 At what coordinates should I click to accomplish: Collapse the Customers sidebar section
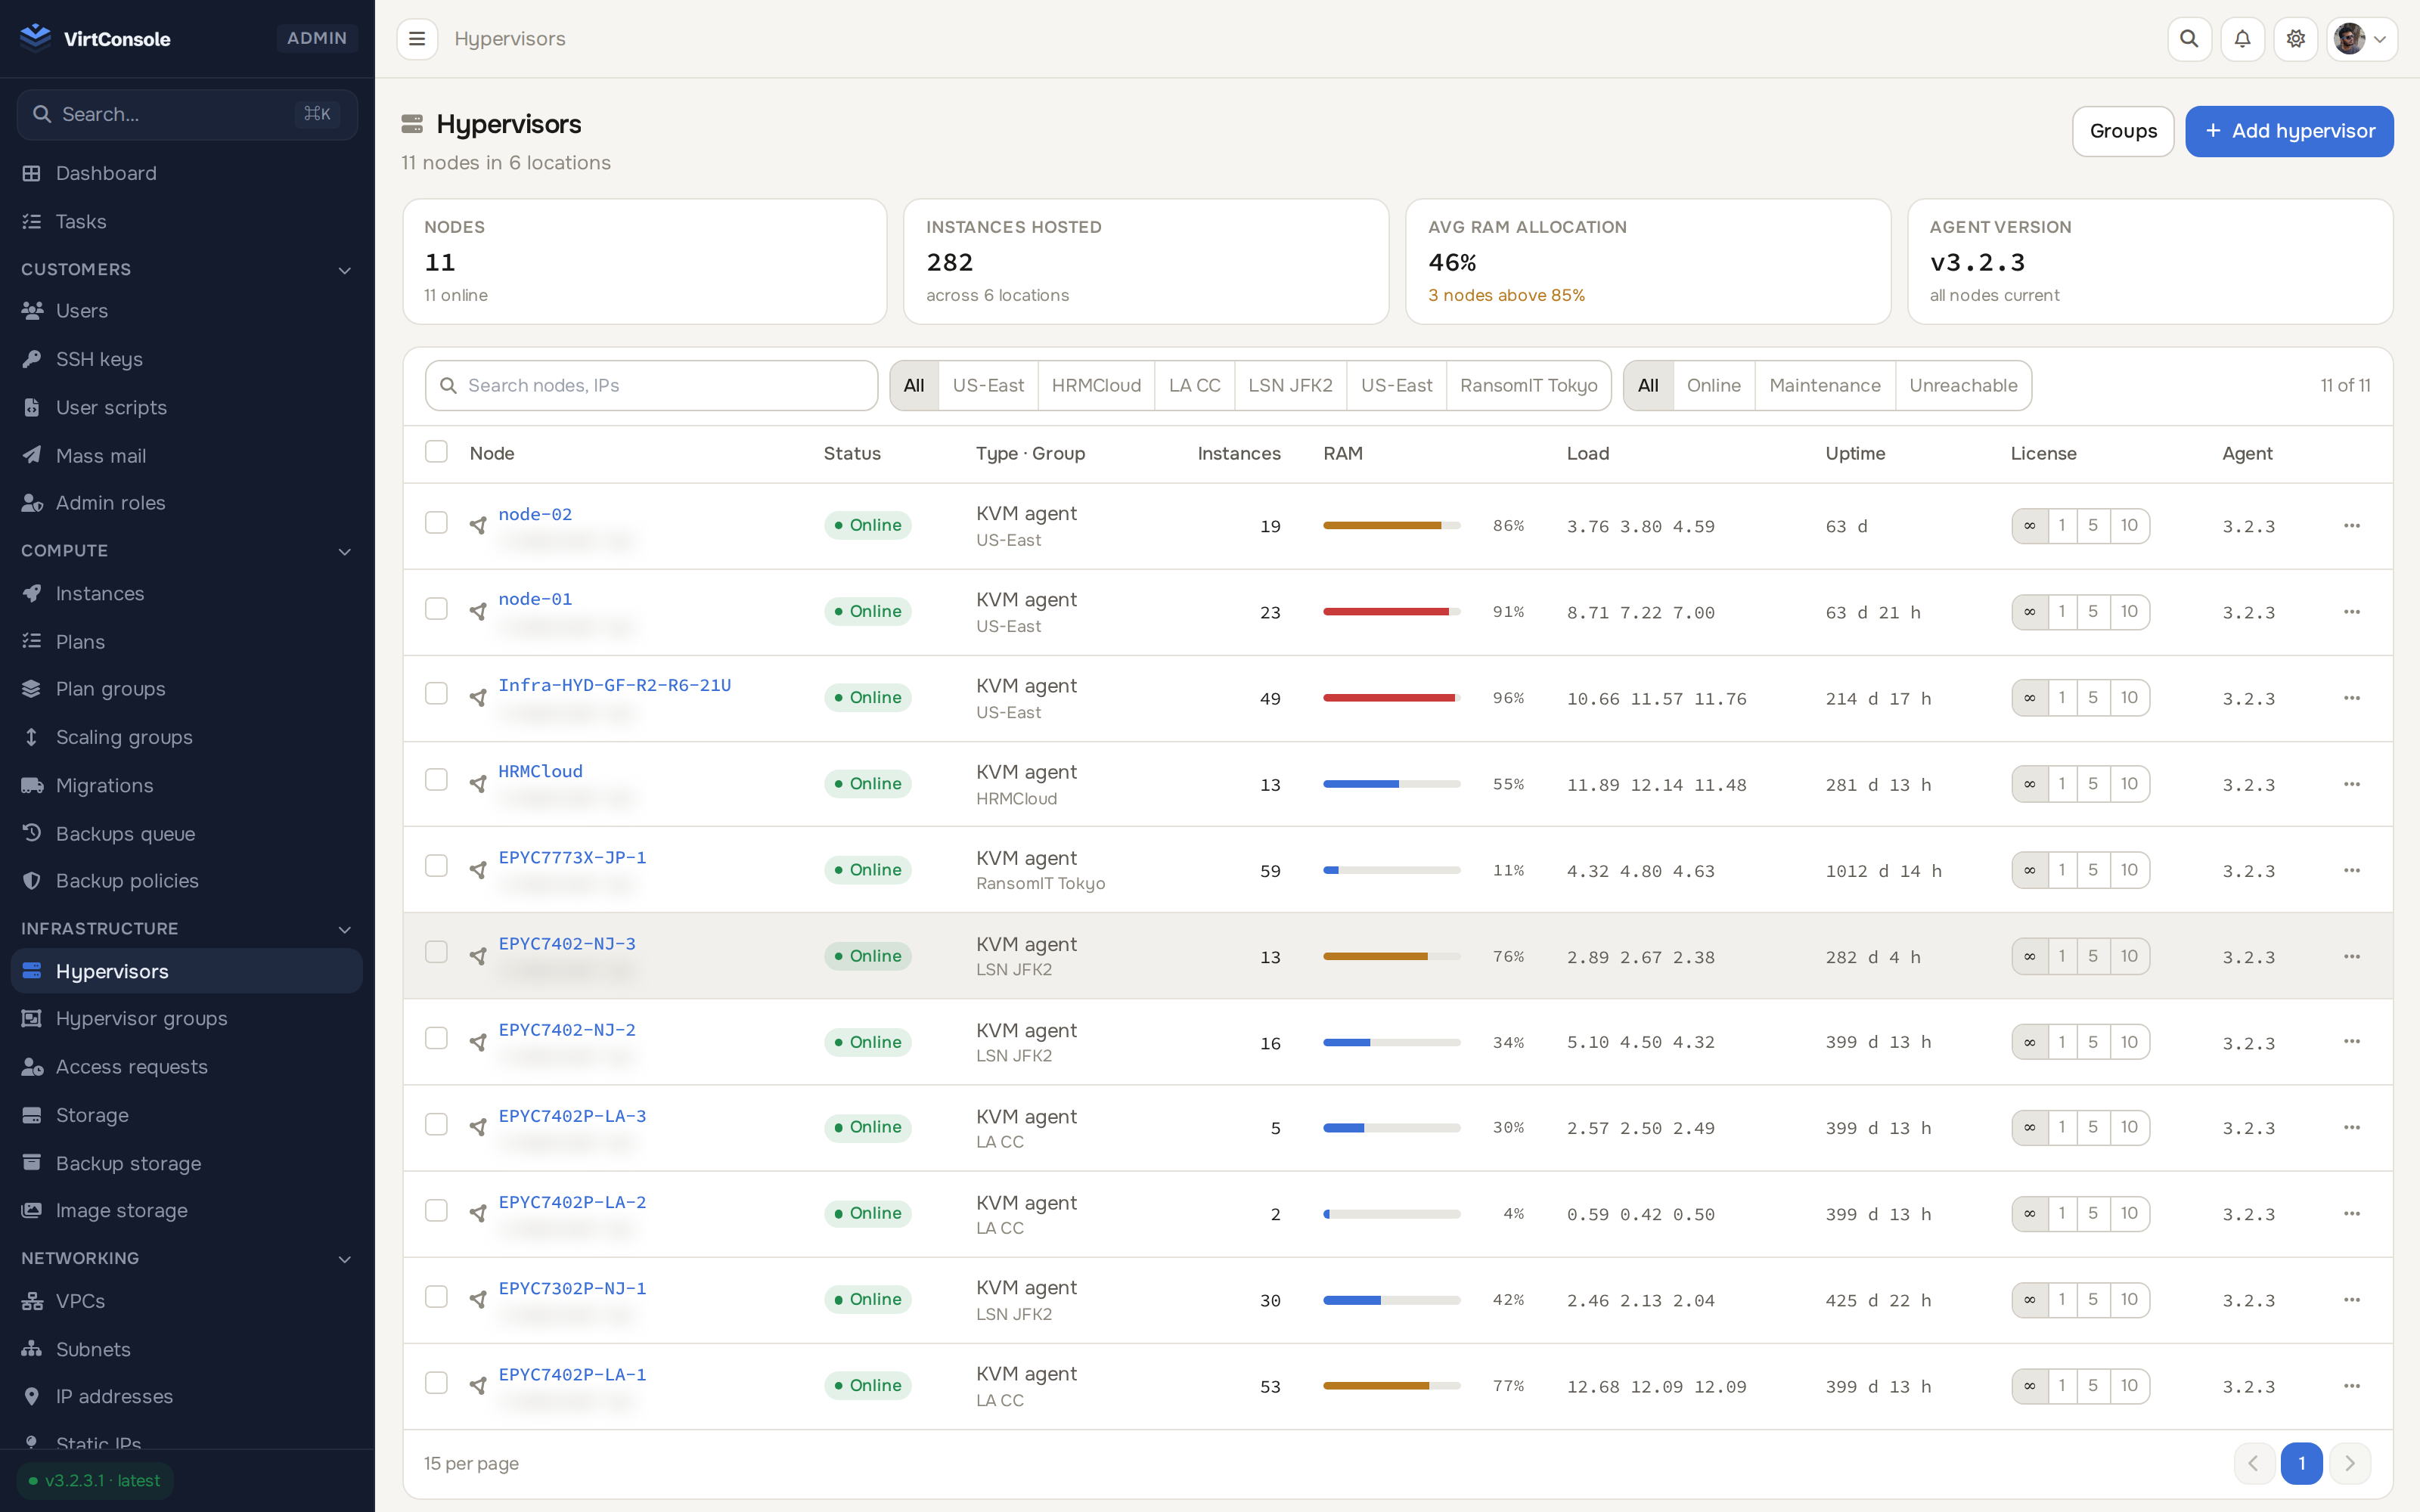[187, 270]
